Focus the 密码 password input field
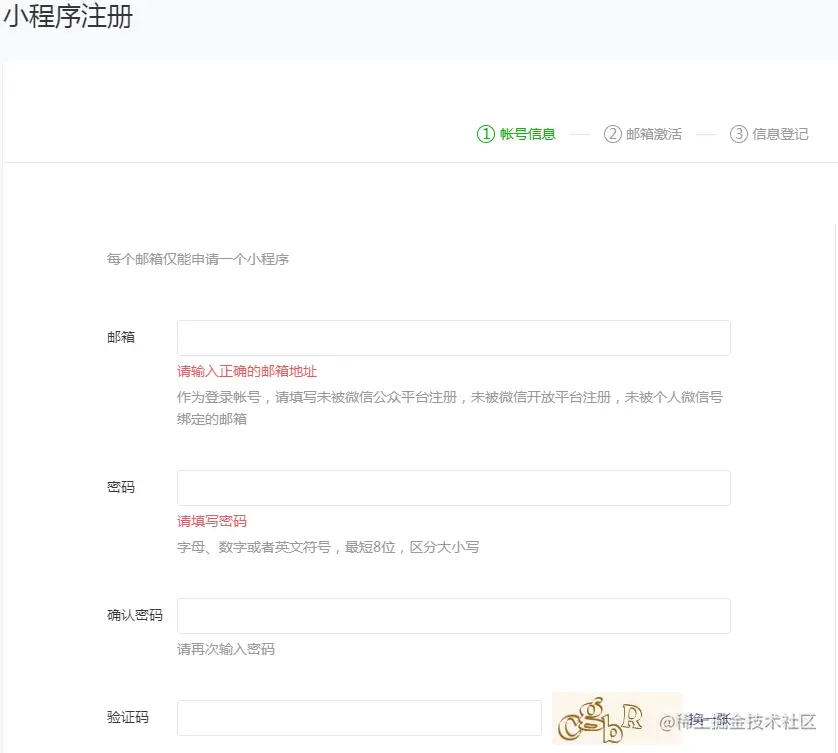Image resolution: width=838 pixels, height=753 pixels. 454,488
